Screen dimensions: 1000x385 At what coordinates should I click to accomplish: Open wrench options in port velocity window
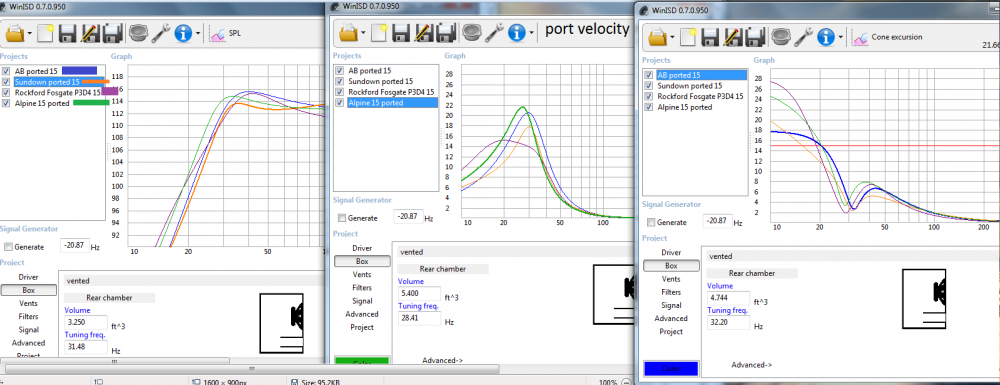click(x=494, y=32)
